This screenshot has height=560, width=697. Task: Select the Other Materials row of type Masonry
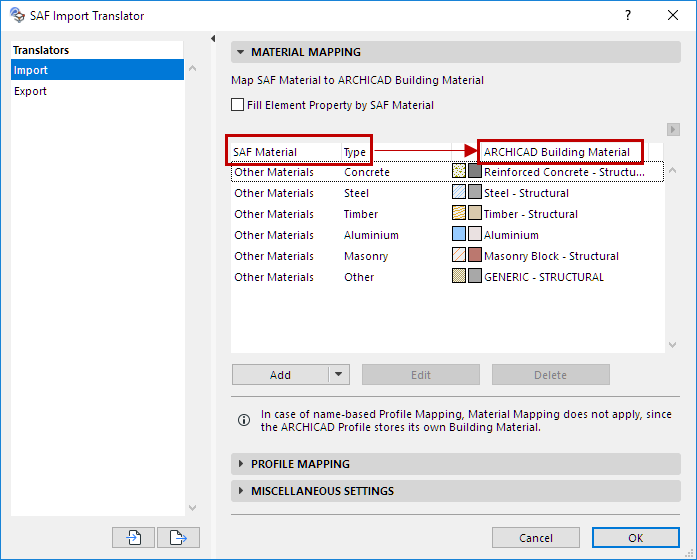pos(447,256)
